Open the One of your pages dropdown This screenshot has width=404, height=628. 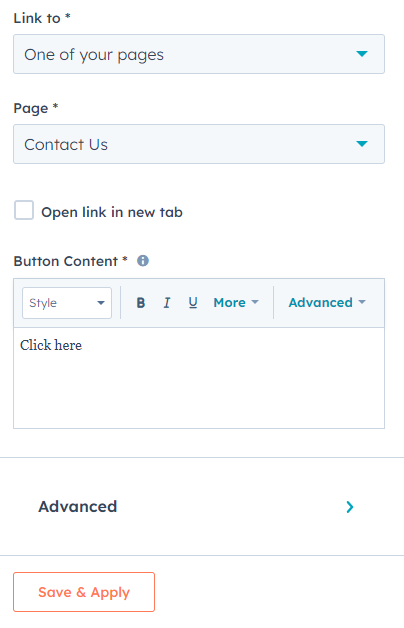pyautogui.click(x=199, y=54)
